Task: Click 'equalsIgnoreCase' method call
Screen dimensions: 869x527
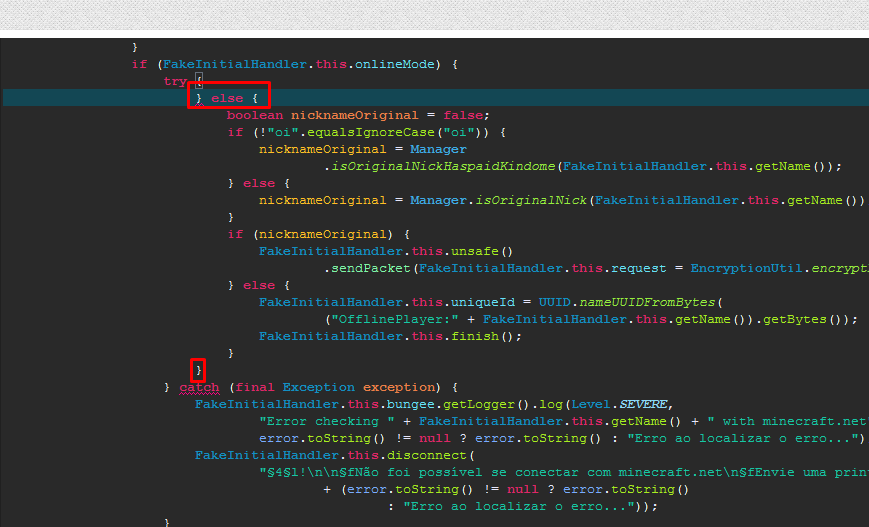Action: click(371, 132)
